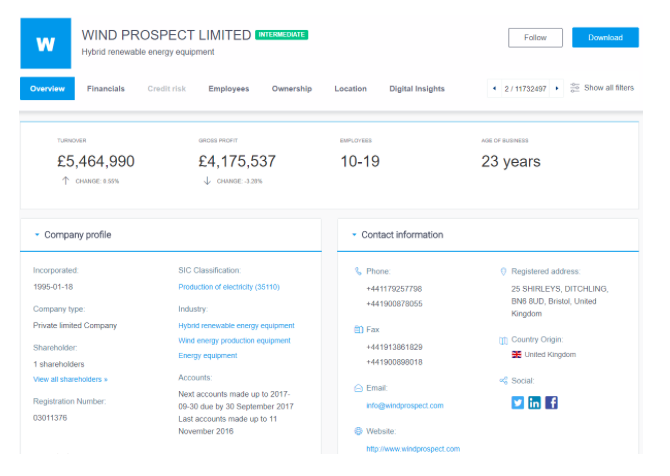The width and height of the screenshot is (670, 476).
Task: Open the Energy equipment industry link
Action: click(208, 356)
